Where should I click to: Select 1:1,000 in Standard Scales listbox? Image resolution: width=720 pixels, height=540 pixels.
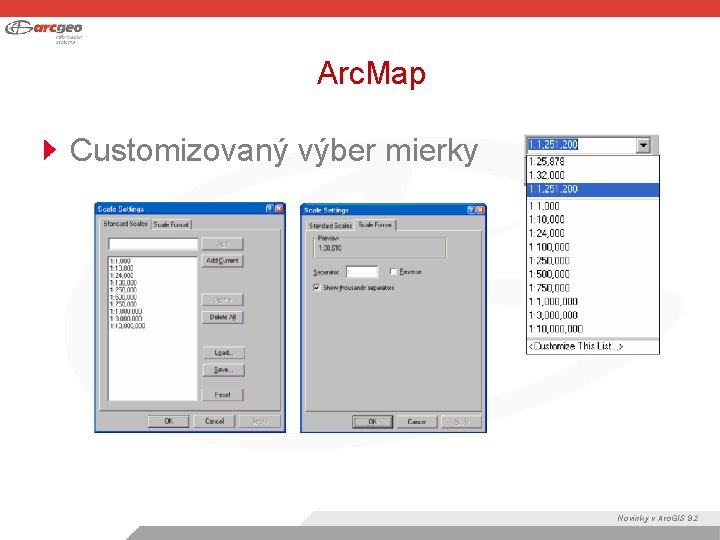(x=120, y=261)
